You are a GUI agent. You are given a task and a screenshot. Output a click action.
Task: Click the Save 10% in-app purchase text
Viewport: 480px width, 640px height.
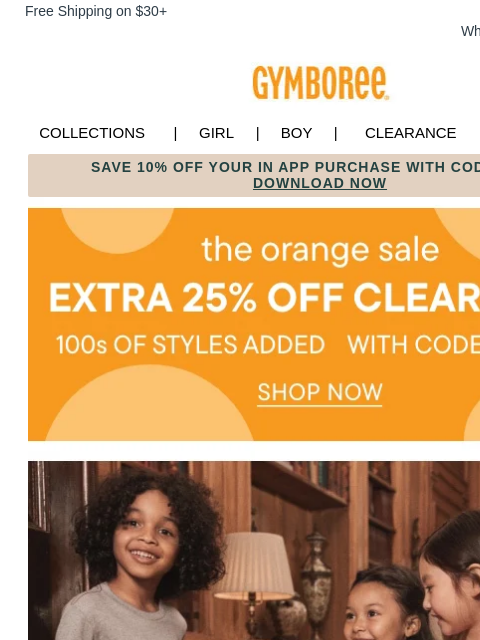point(285,167)
